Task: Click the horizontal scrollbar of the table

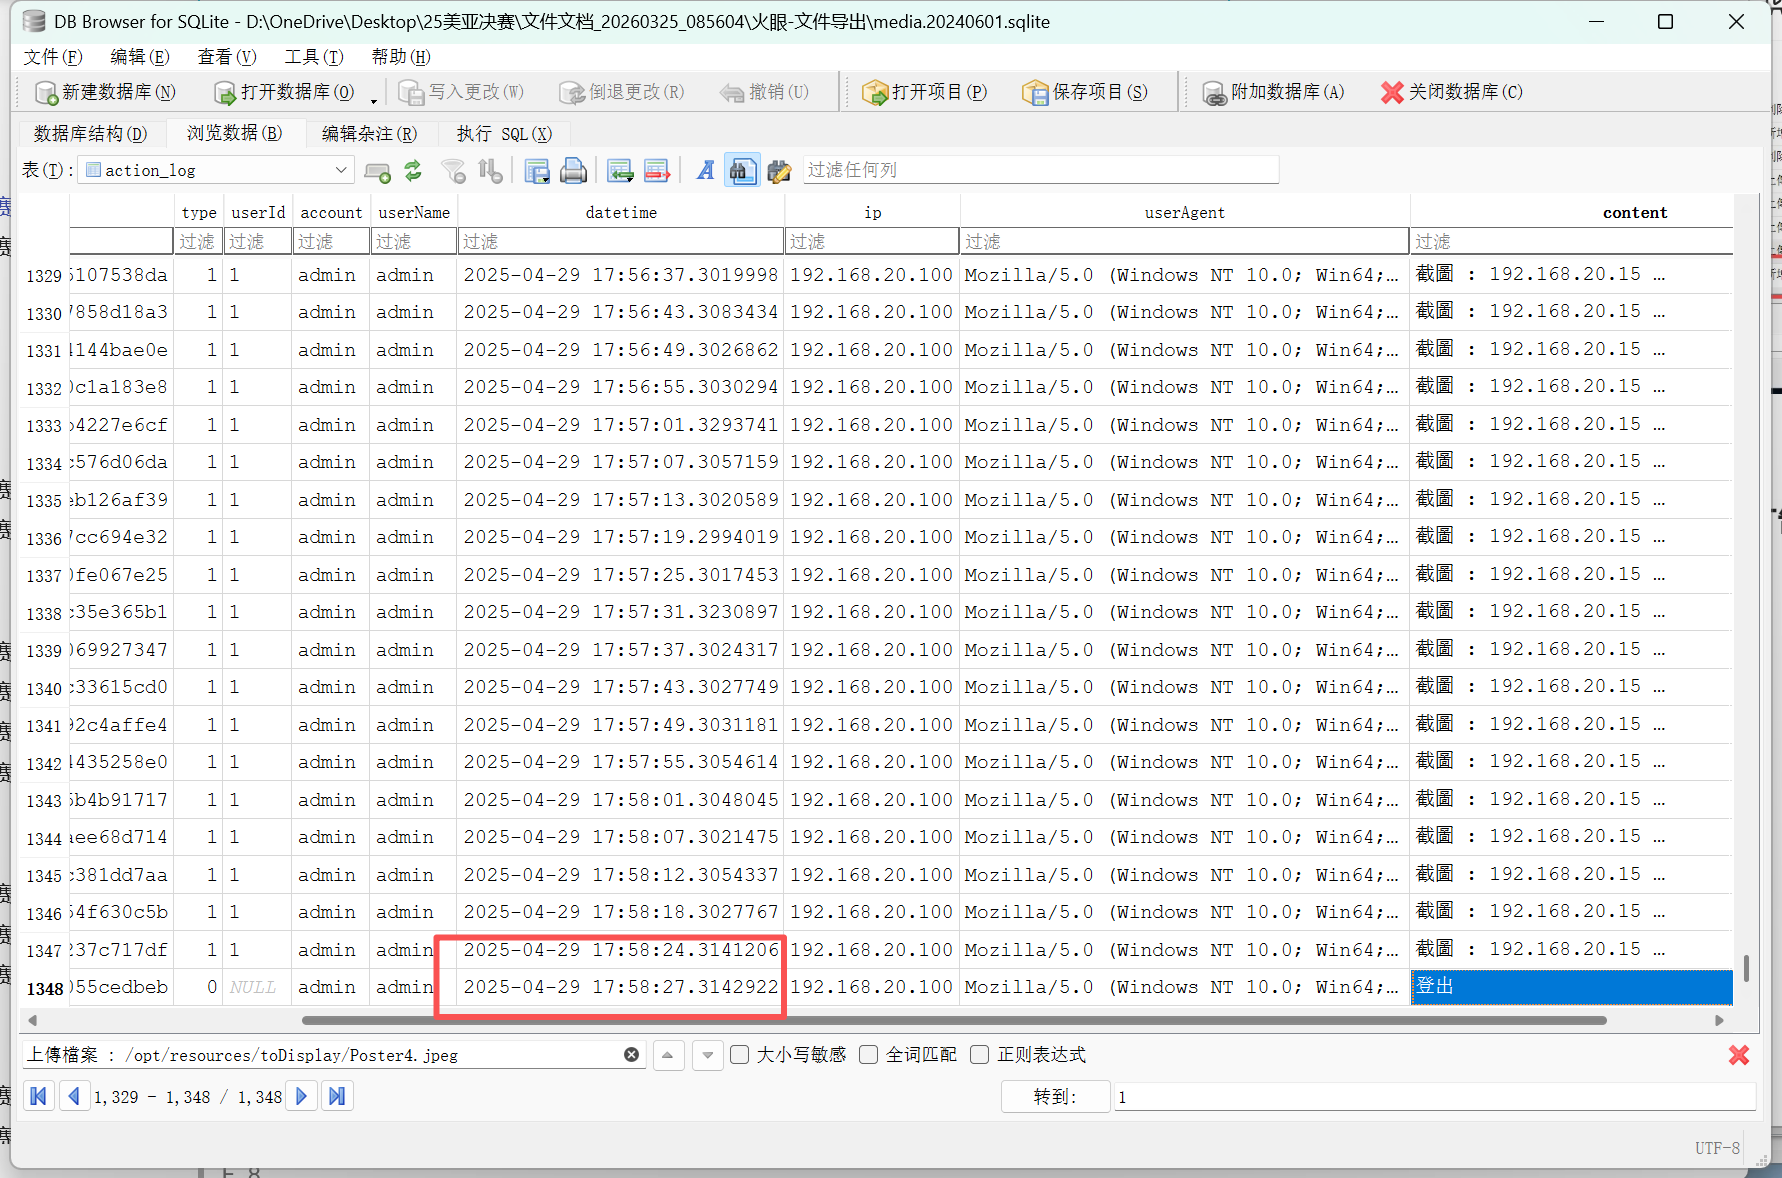Action: tap(954, 1020)
